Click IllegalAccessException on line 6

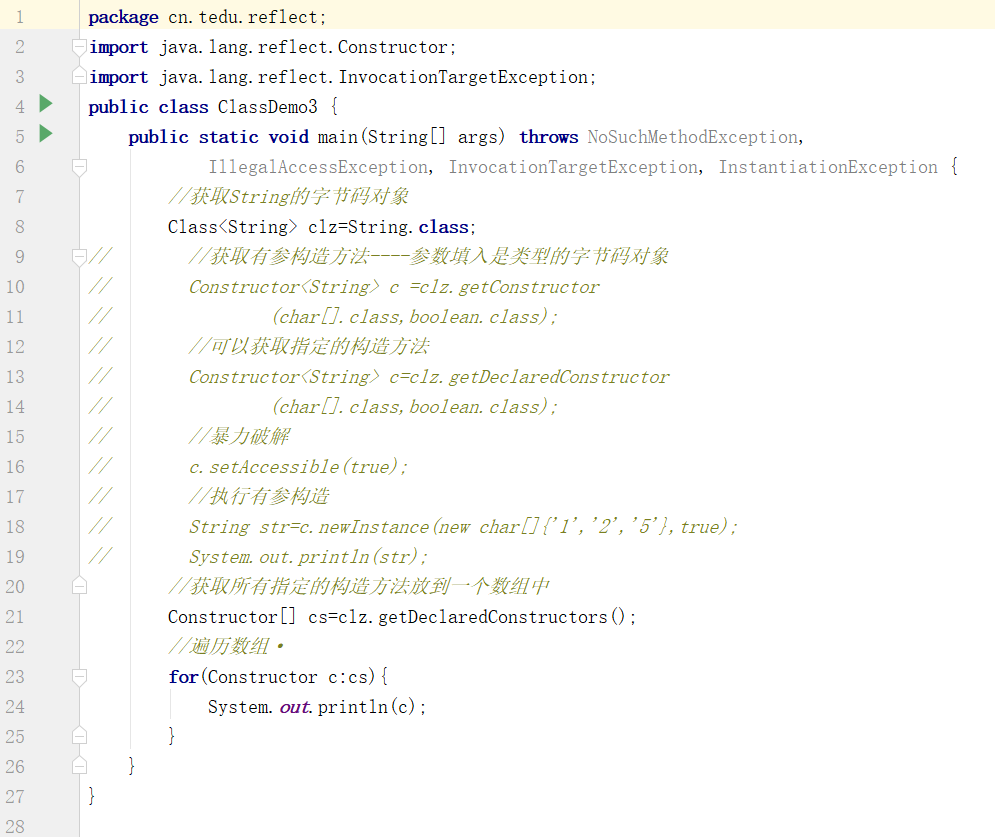pyautogui.click(x=318, y=167)
